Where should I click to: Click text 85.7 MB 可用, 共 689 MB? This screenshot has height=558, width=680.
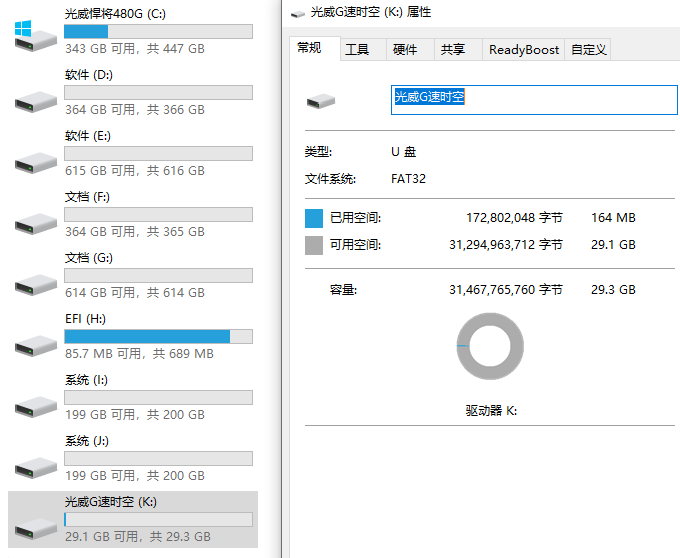point(139,354)
